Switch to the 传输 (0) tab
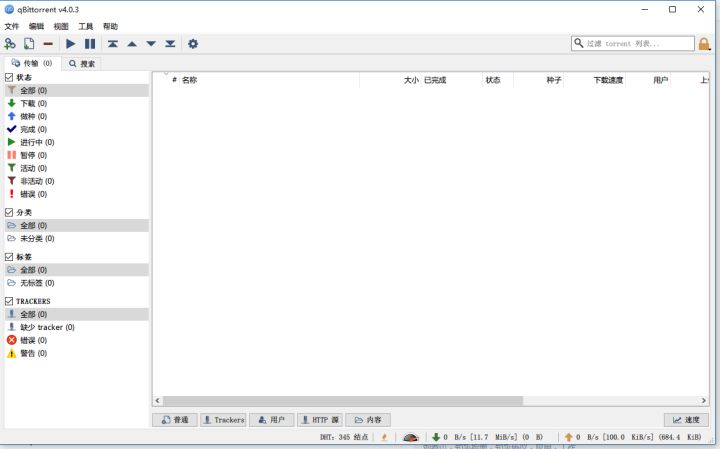This screenshot has height=449, width=720. tap(32, 63)
